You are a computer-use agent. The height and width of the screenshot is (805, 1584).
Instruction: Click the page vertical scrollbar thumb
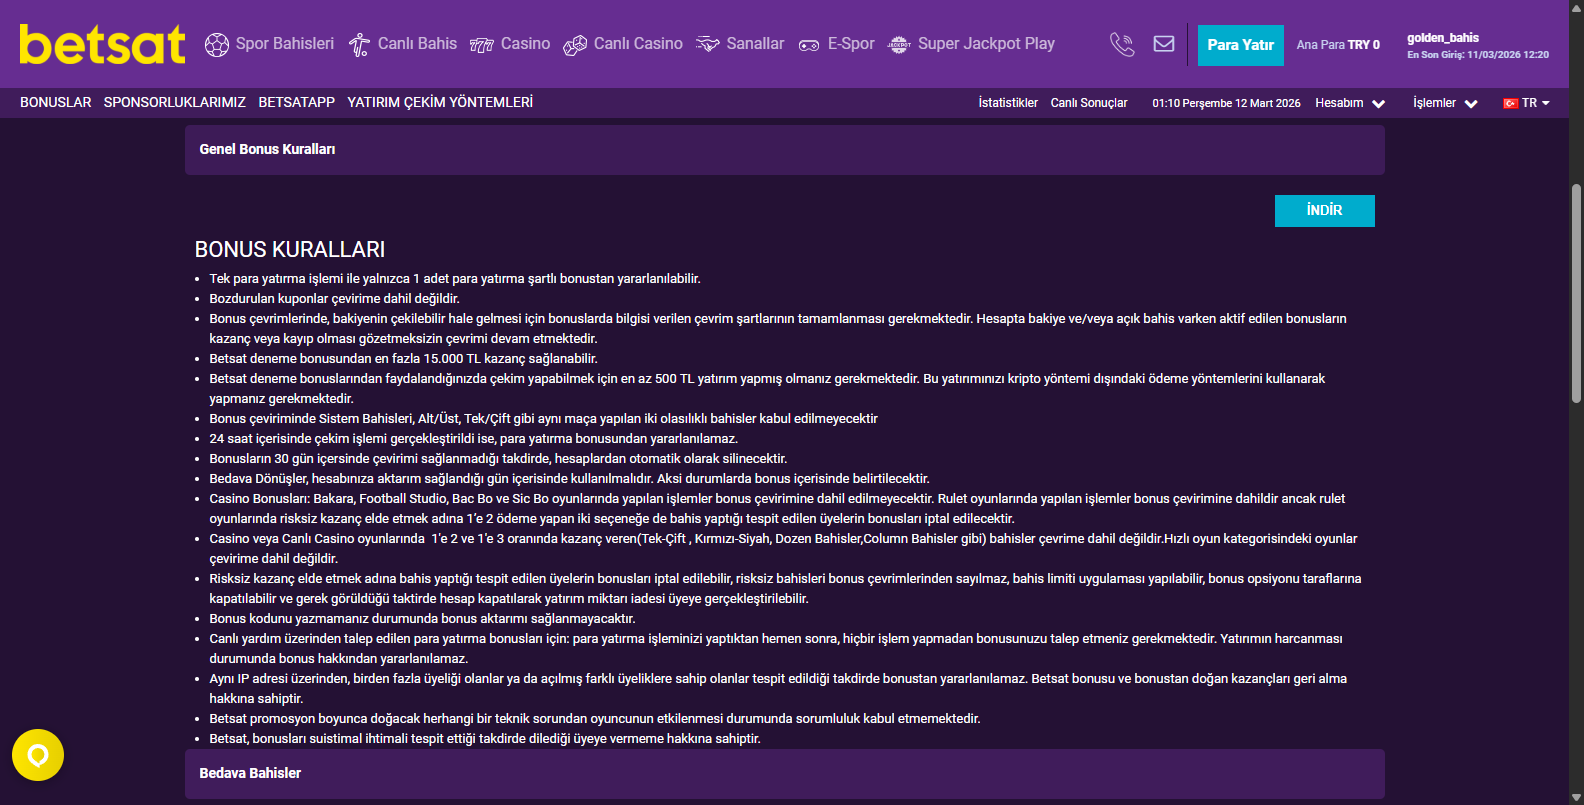(x=1576, y=293)
